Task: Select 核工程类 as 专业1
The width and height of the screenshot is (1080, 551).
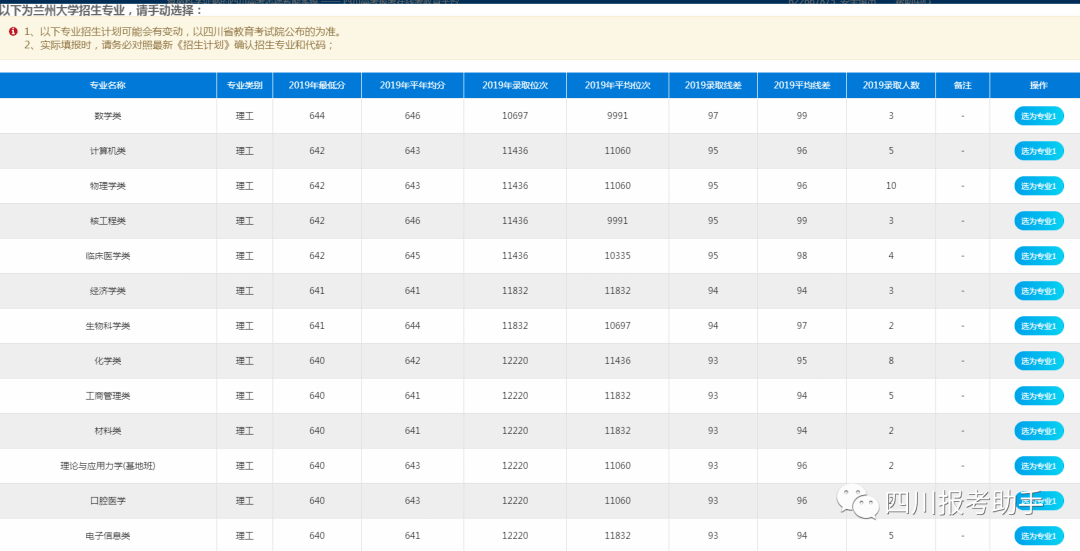Action: pyautogui.click(x=1038, y=221)
